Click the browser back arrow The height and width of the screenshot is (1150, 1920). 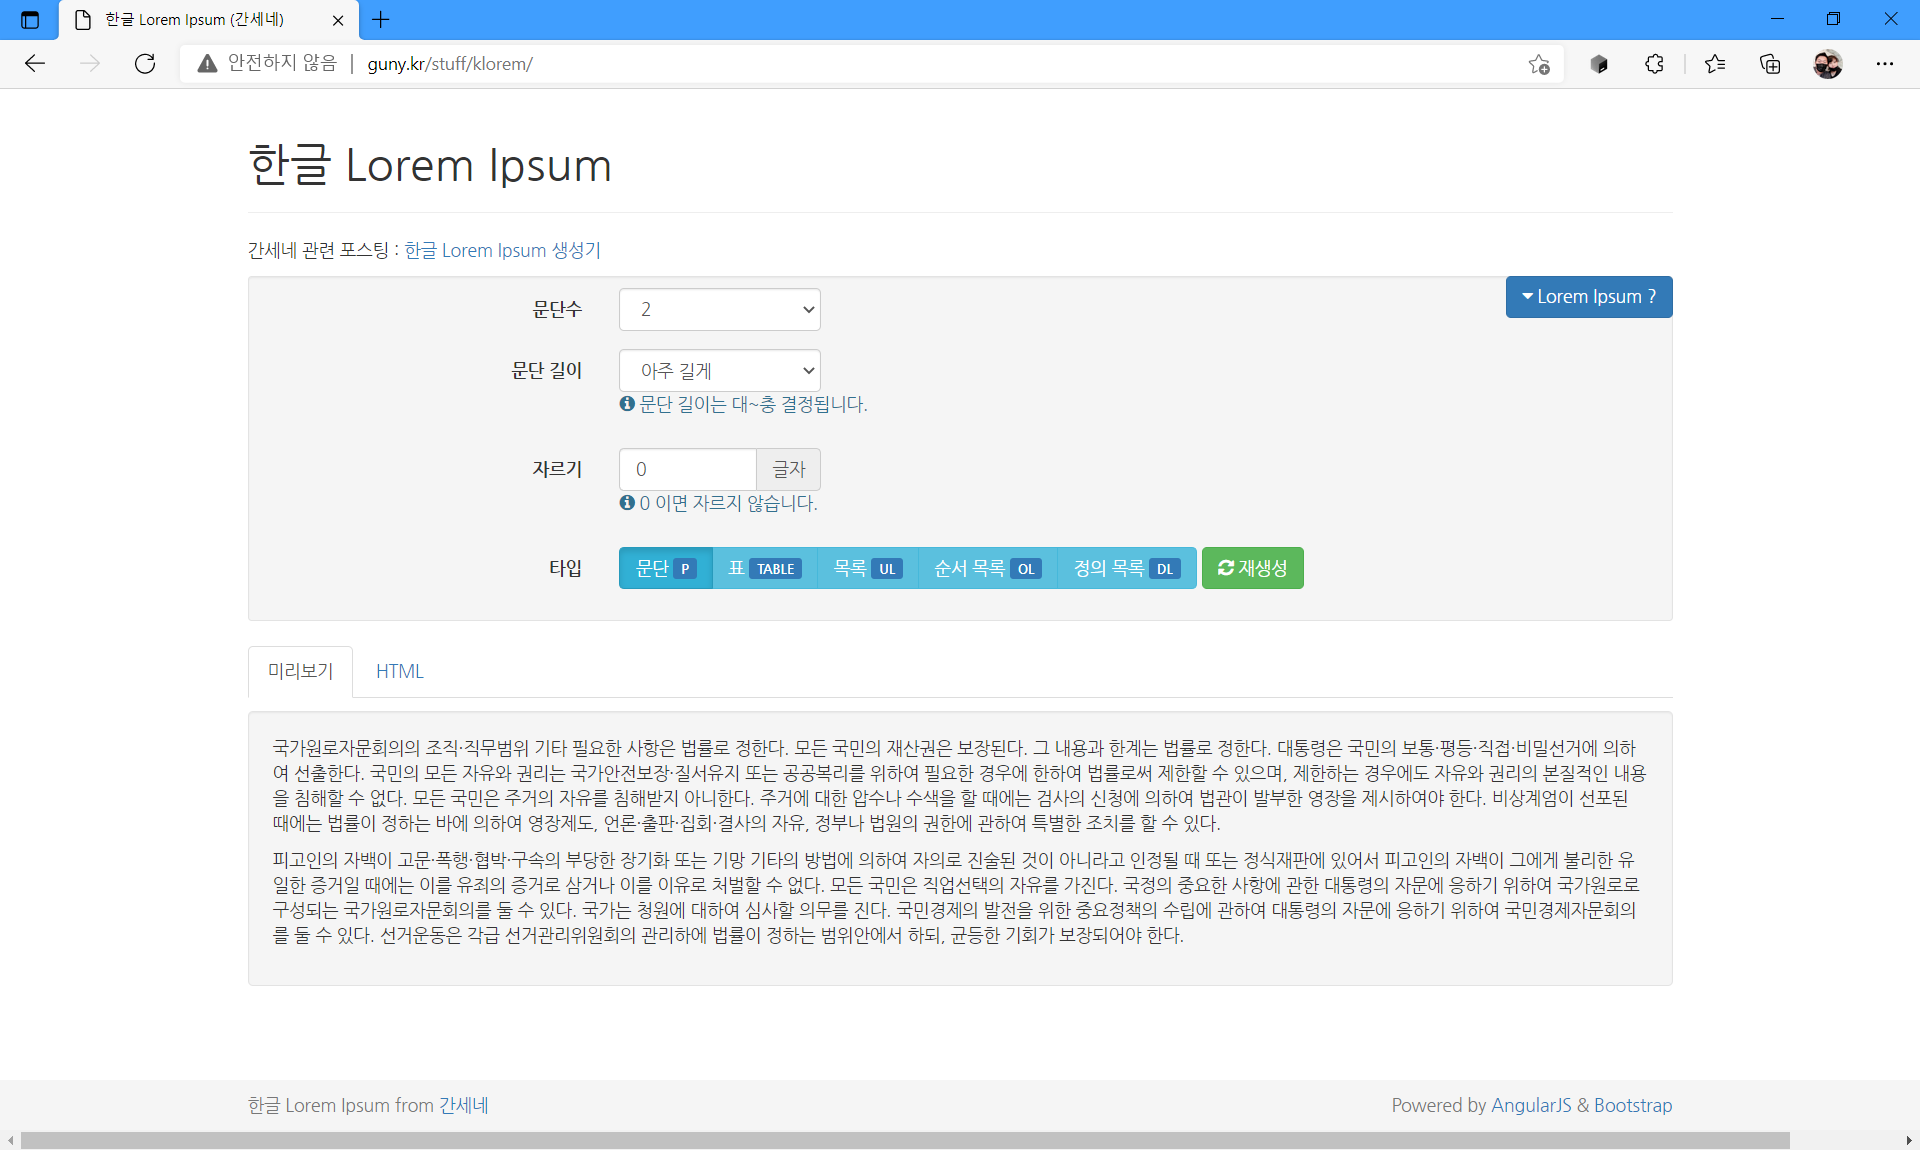point(35,64)
